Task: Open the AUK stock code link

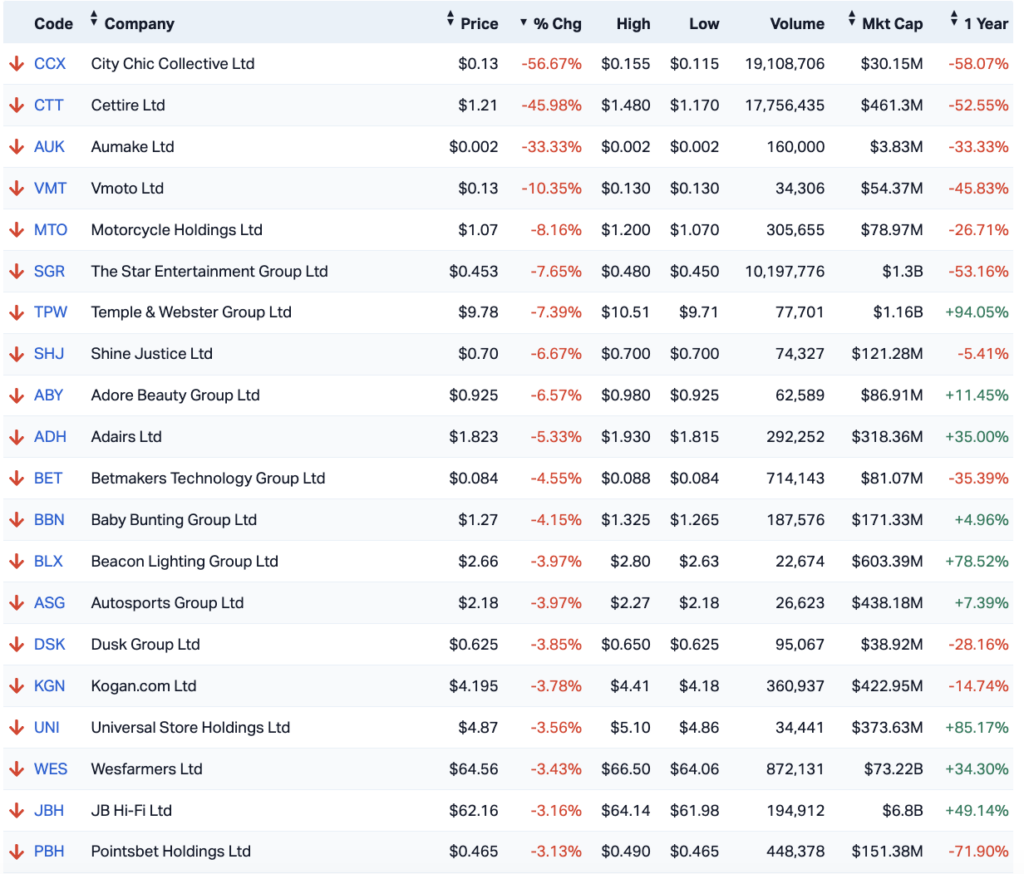Action: (49, 147)
